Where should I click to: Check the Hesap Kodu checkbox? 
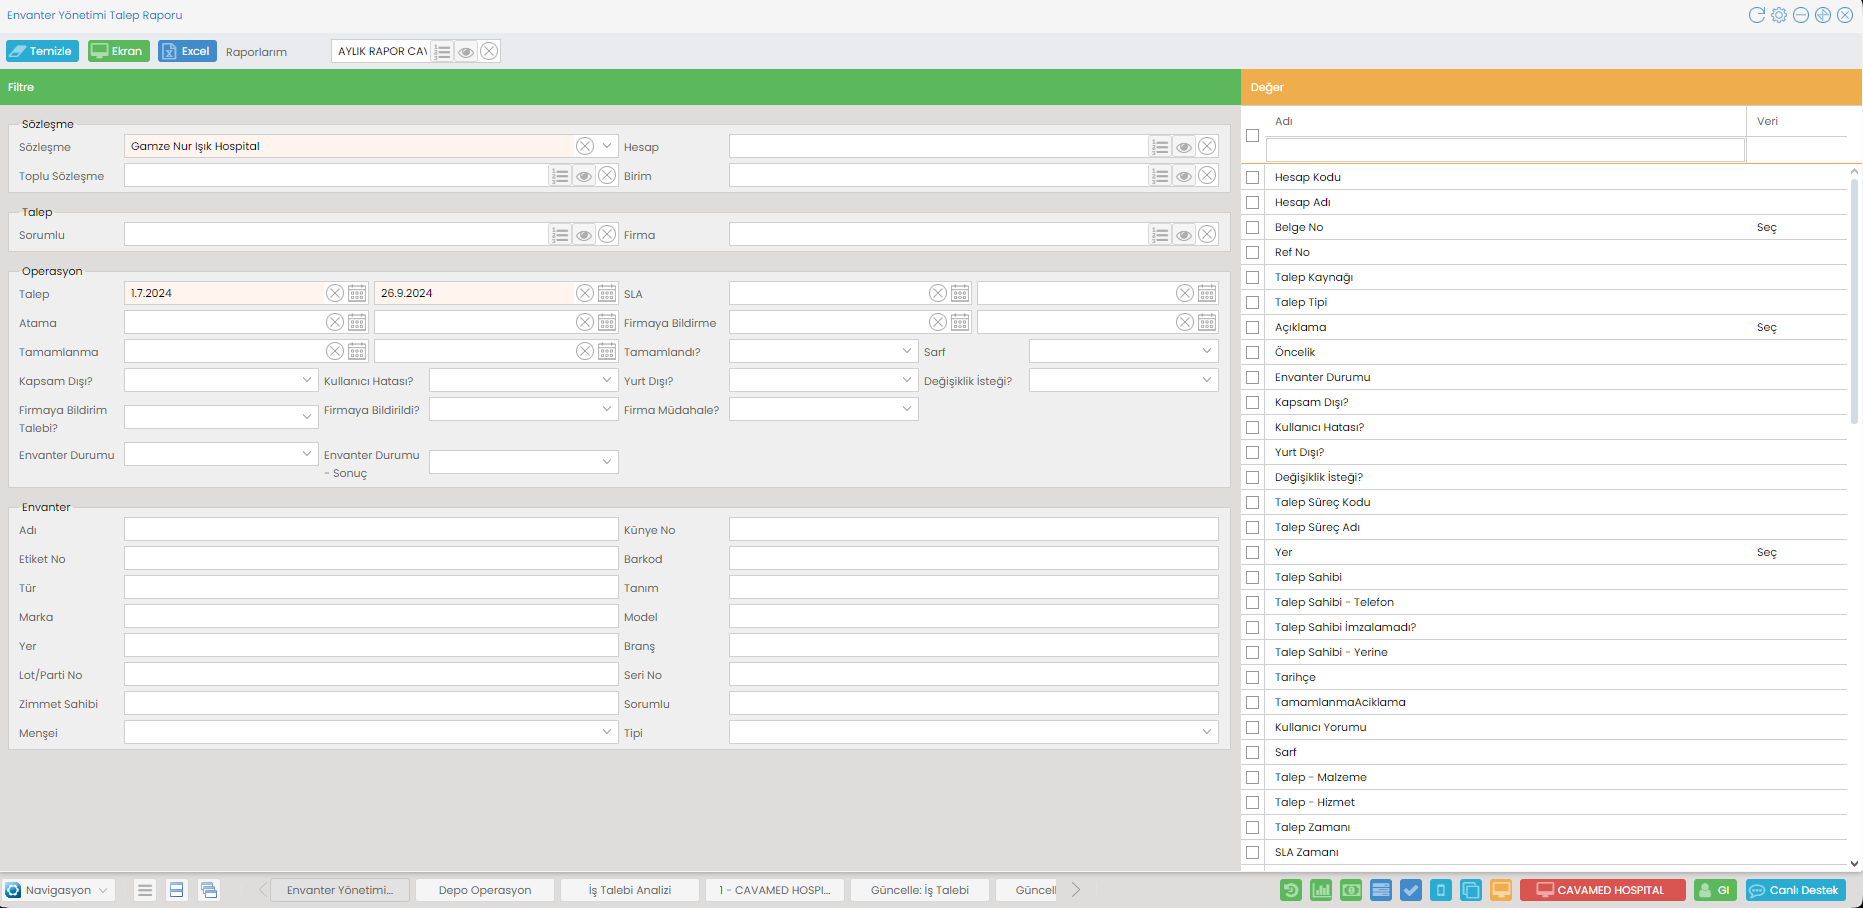click(x=1252, y=177)
